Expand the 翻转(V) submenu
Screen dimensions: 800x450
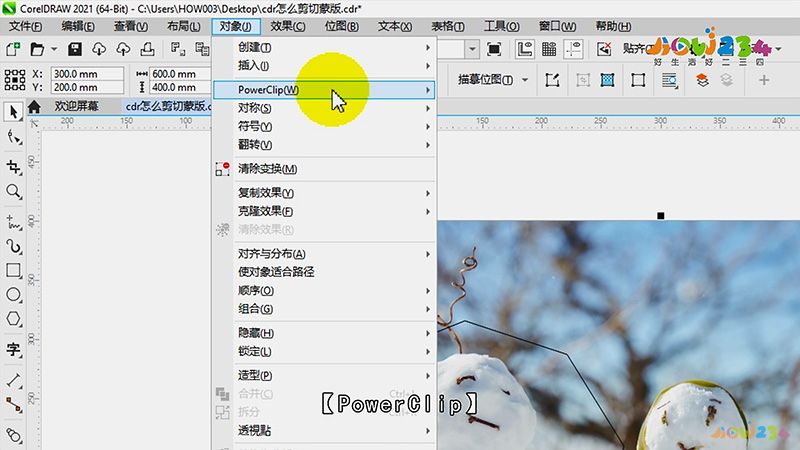tap(324, 145)
